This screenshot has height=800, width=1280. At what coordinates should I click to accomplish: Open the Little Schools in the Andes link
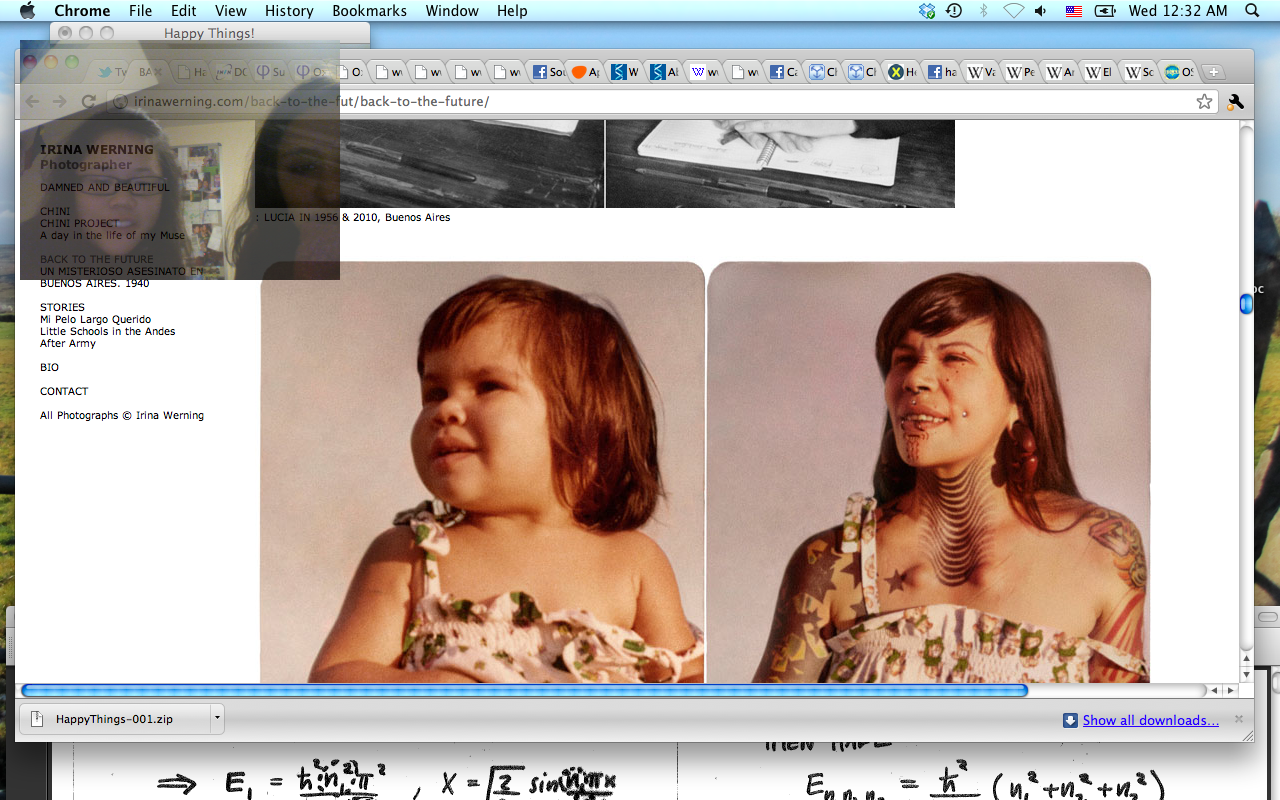point(107,331)
